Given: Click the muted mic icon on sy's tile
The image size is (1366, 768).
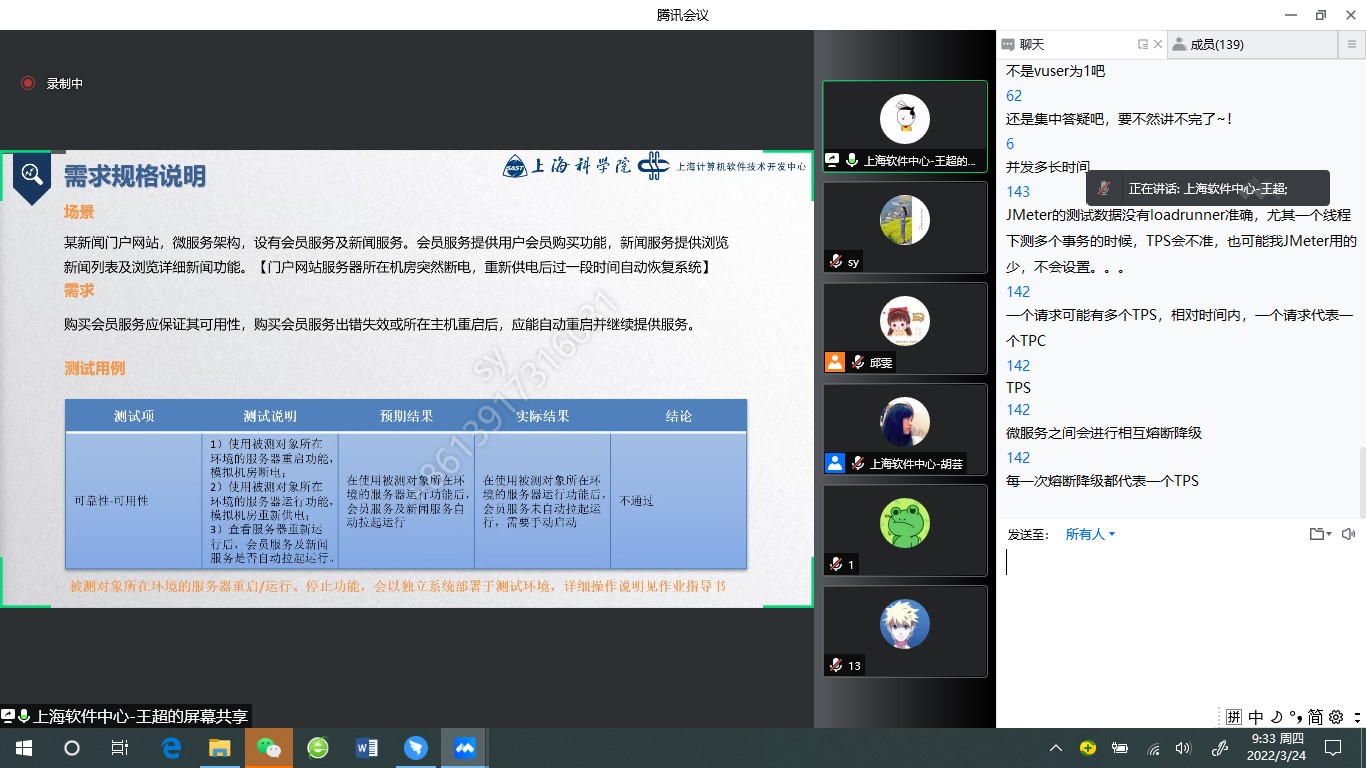Looking at the screenshot, I should 835,262.
